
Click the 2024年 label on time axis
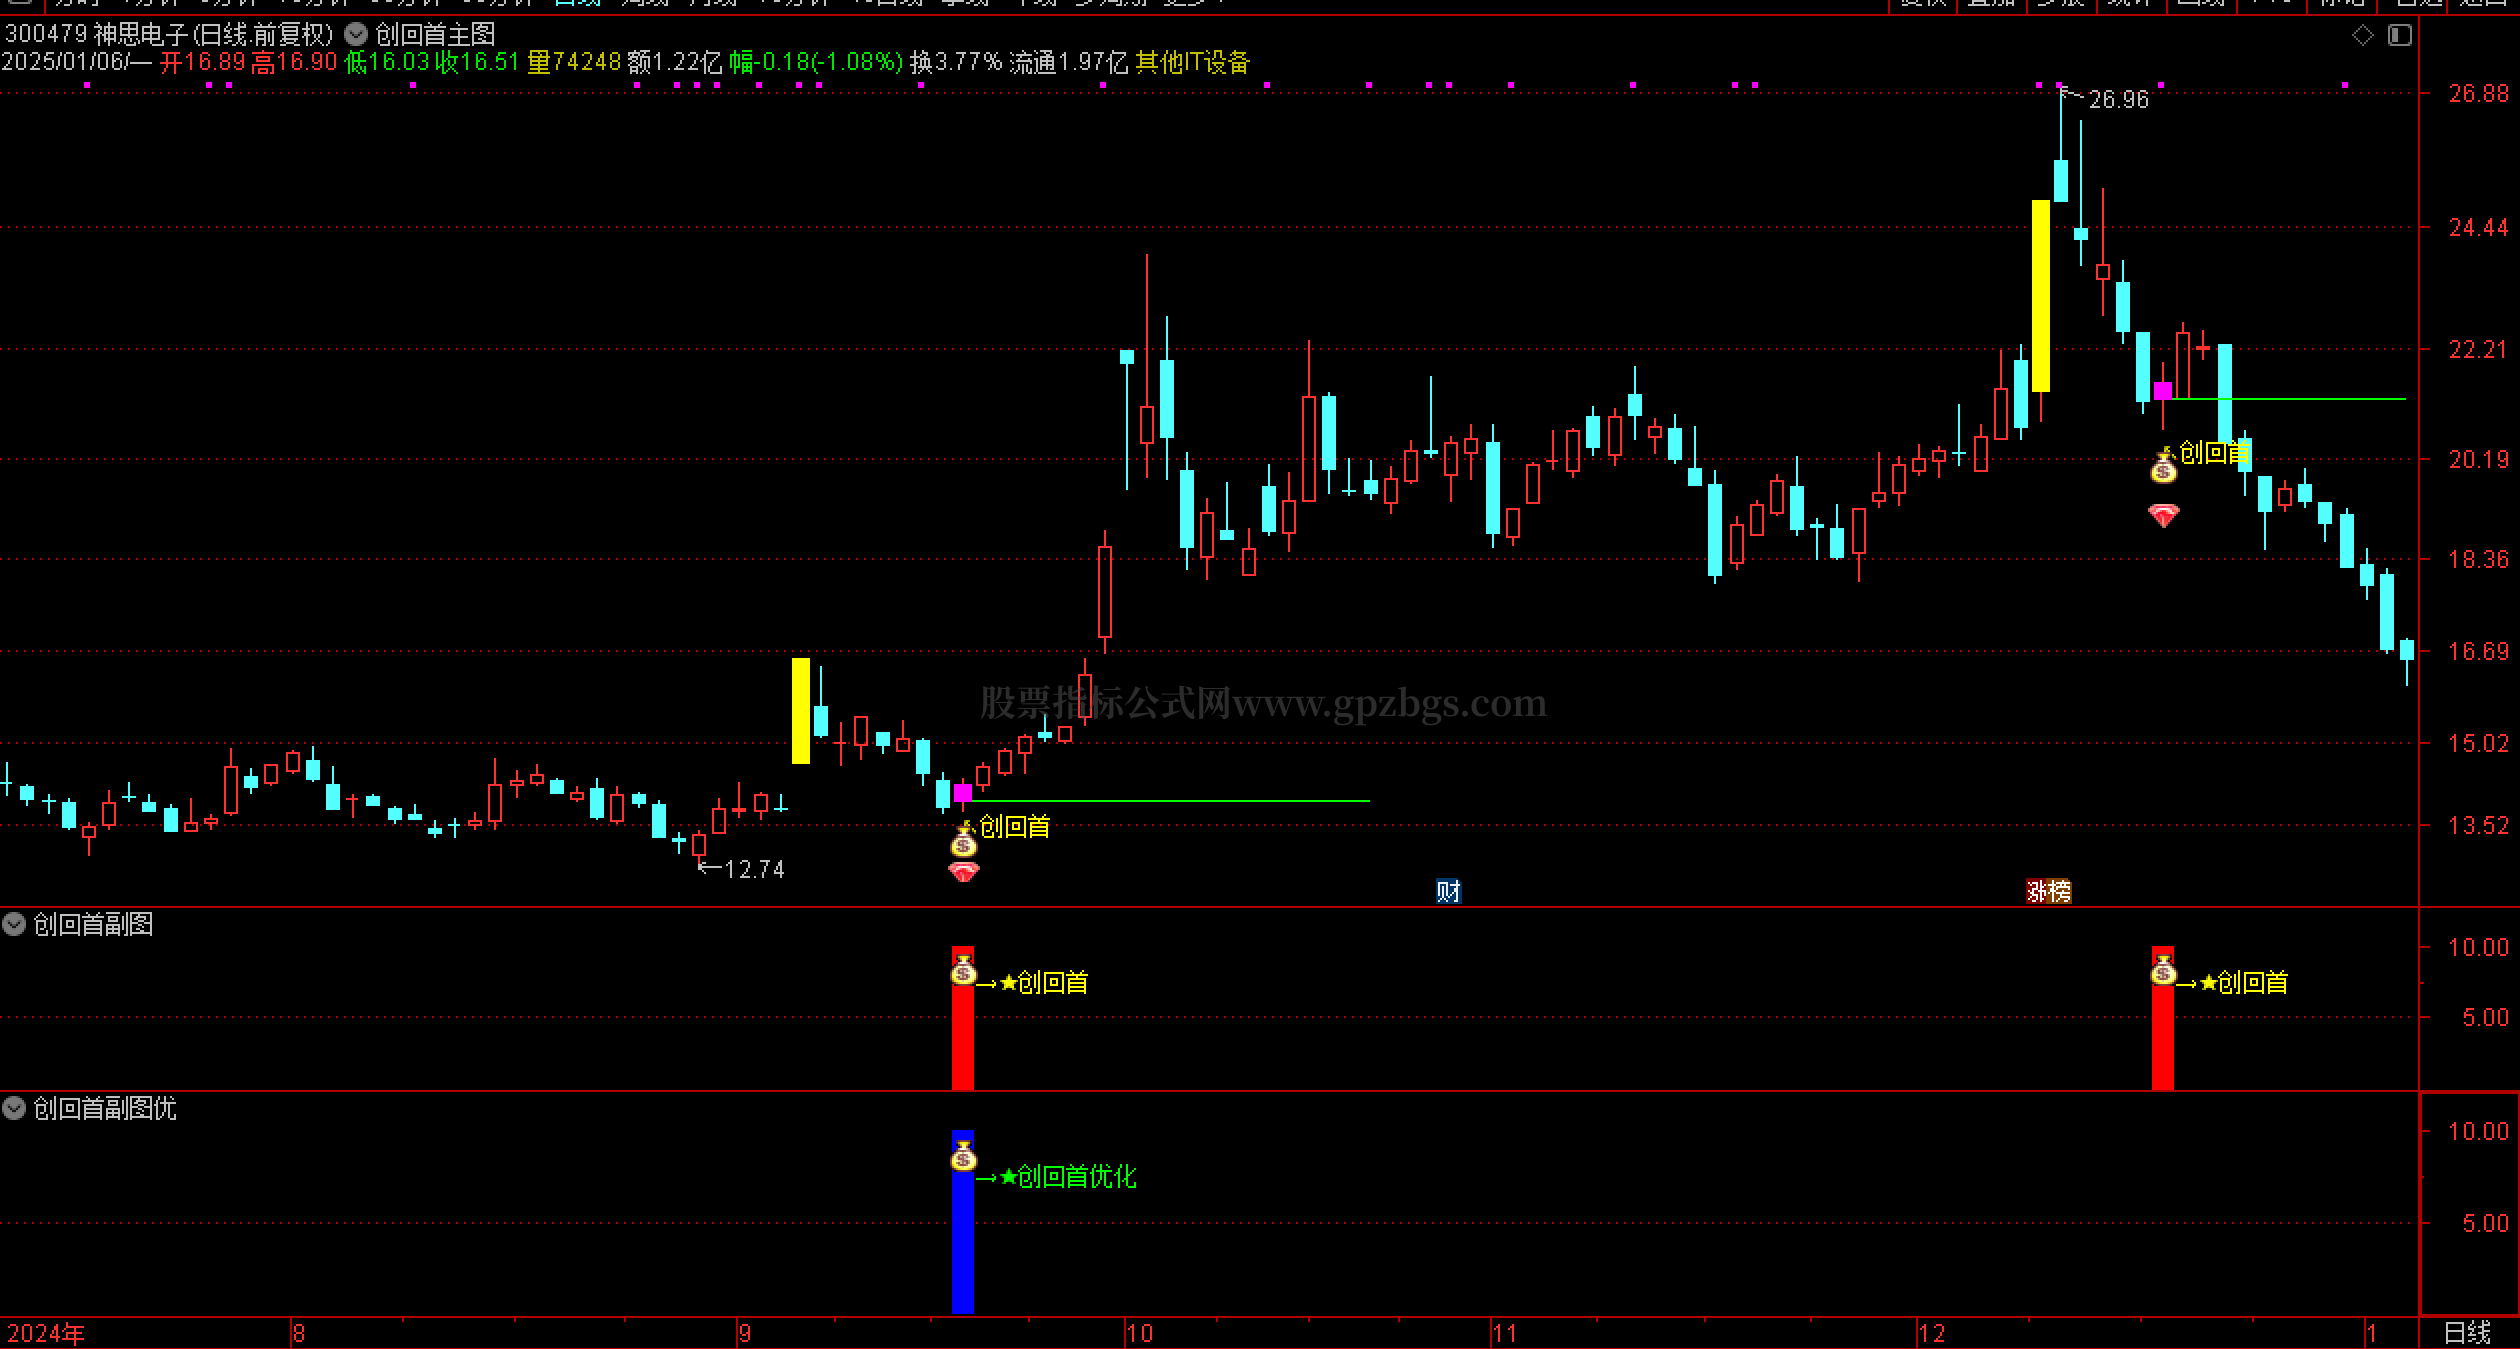pyautogui.click(x=46, y=1333)
